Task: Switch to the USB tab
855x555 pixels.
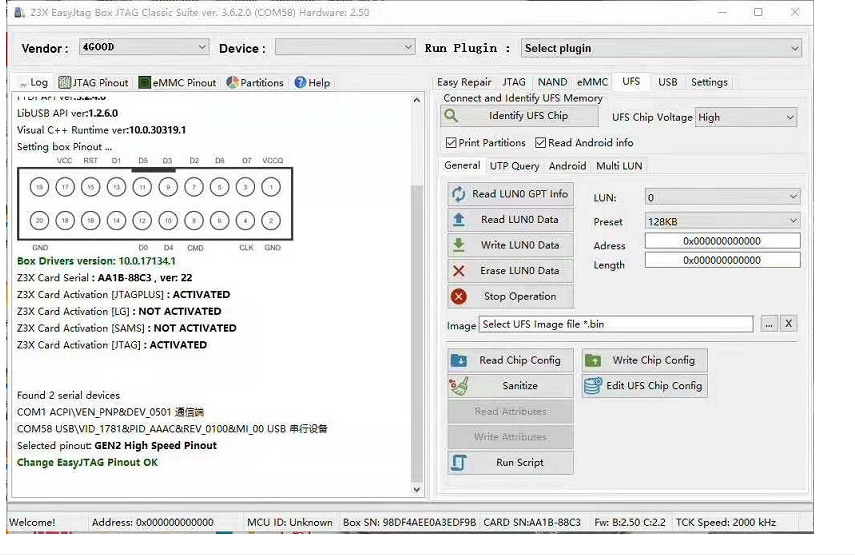Action: pyautogui.click(x=667, y=82)
